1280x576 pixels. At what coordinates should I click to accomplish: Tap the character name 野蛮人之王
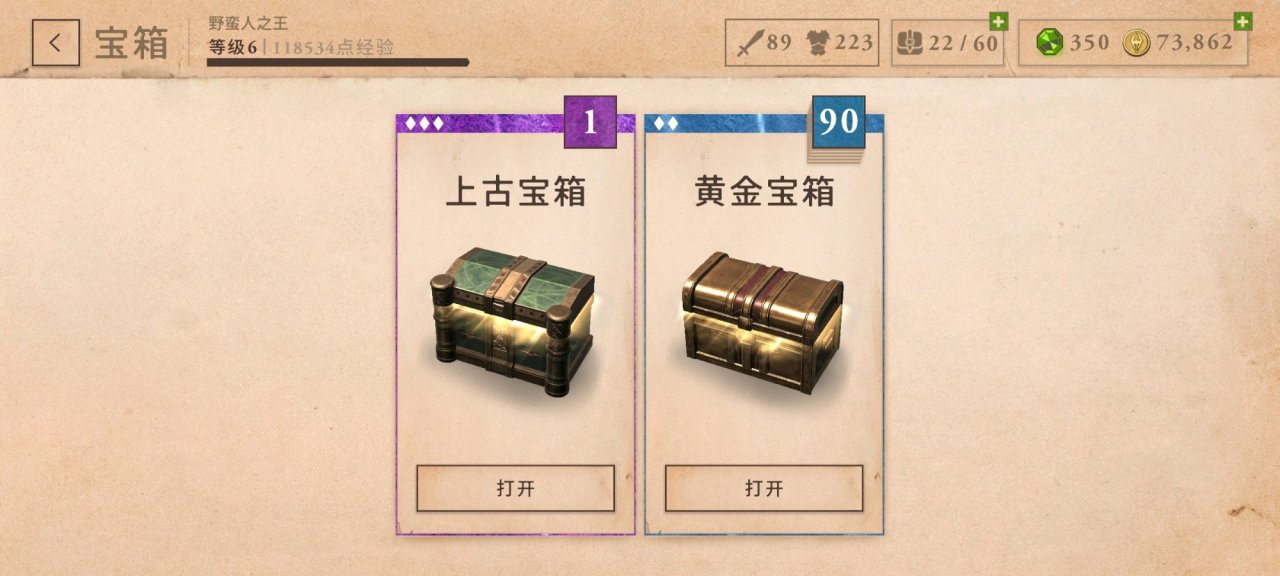(248, 23)
